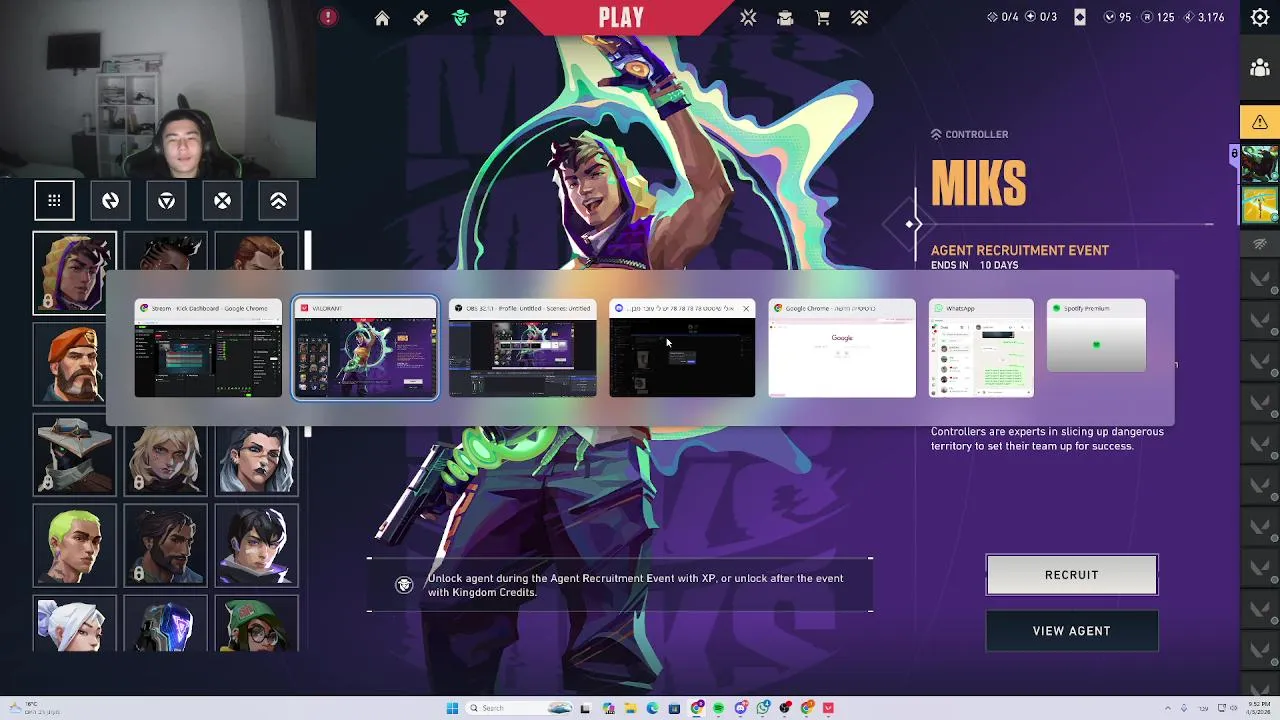1280x720 pixels.
Task: Click the RECRUIT button
Action: (1072, 575)
